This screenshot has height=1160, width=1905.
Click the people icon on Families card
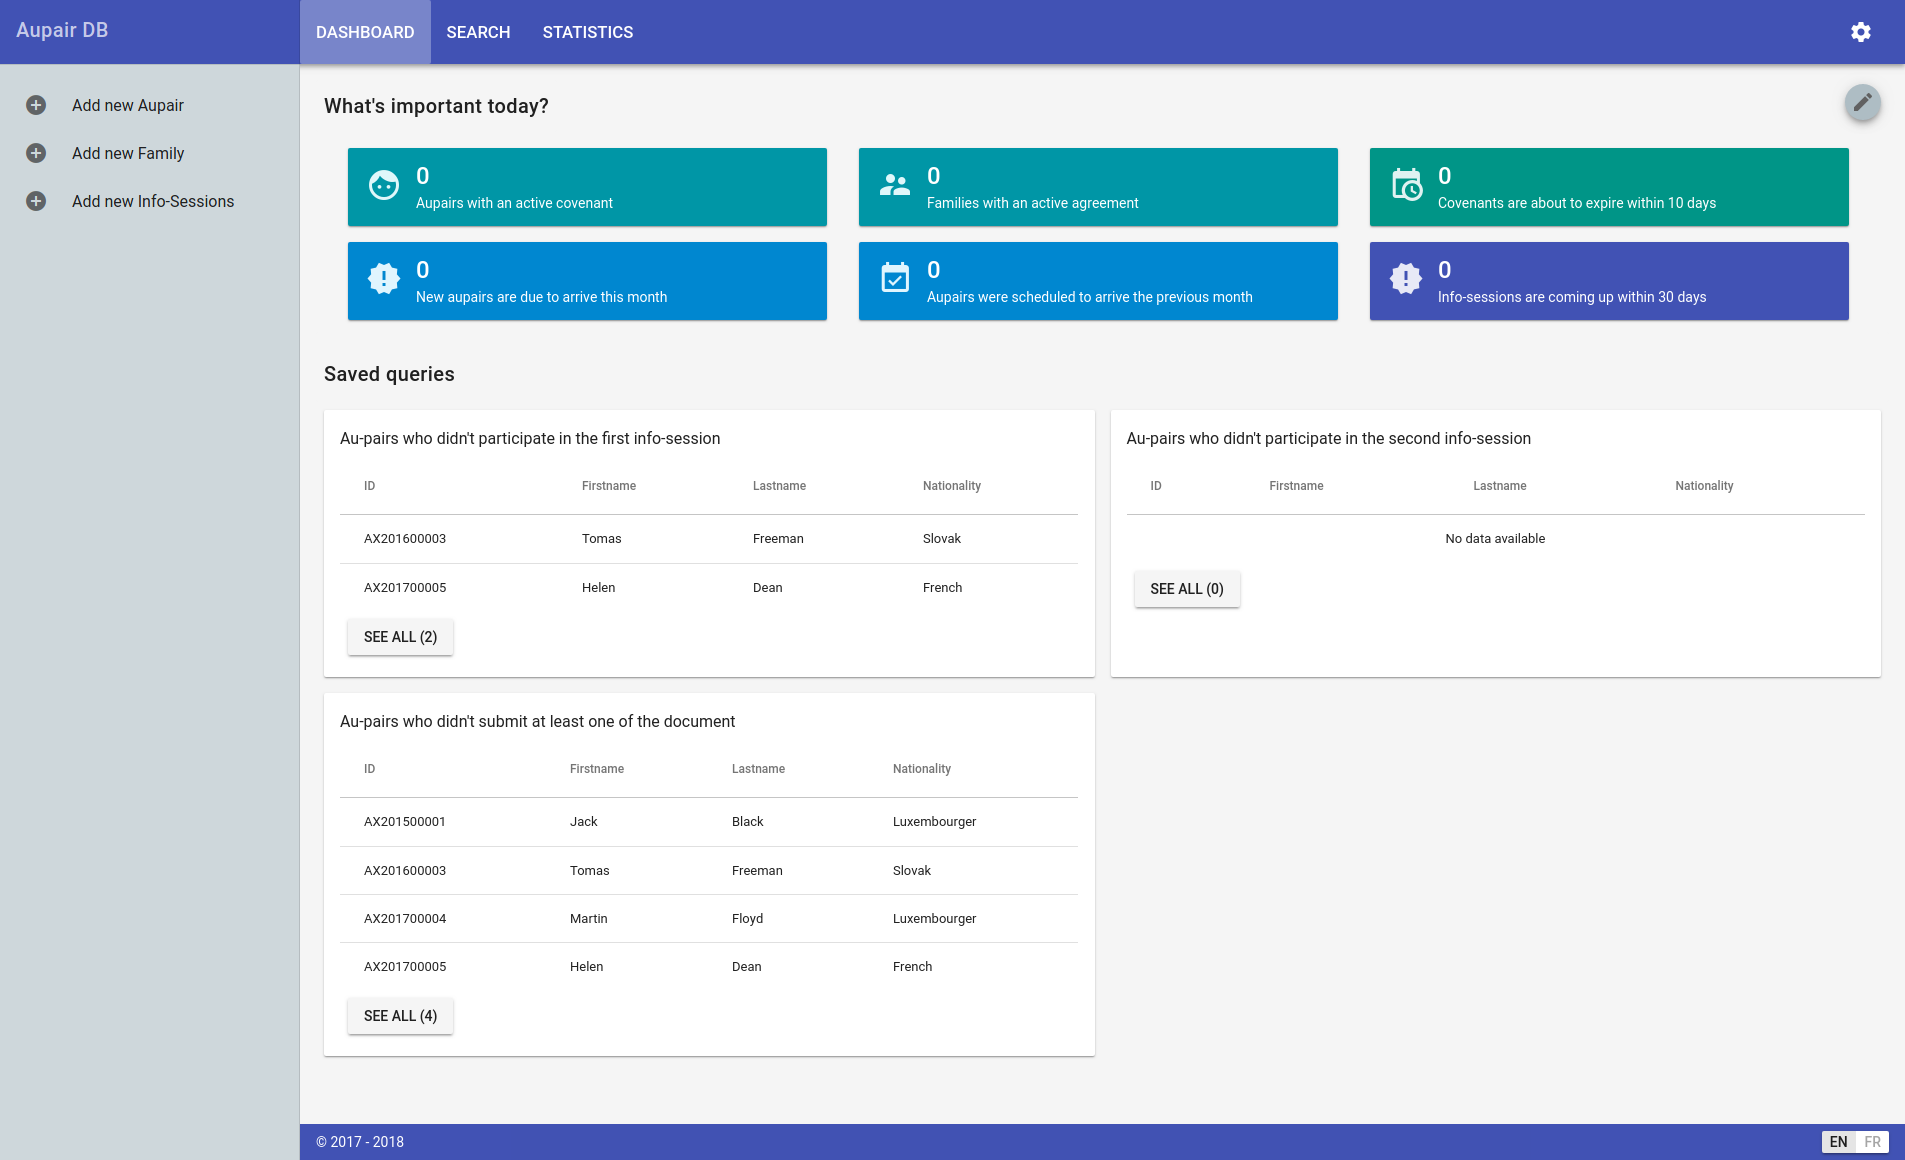(x=895, y=186)
